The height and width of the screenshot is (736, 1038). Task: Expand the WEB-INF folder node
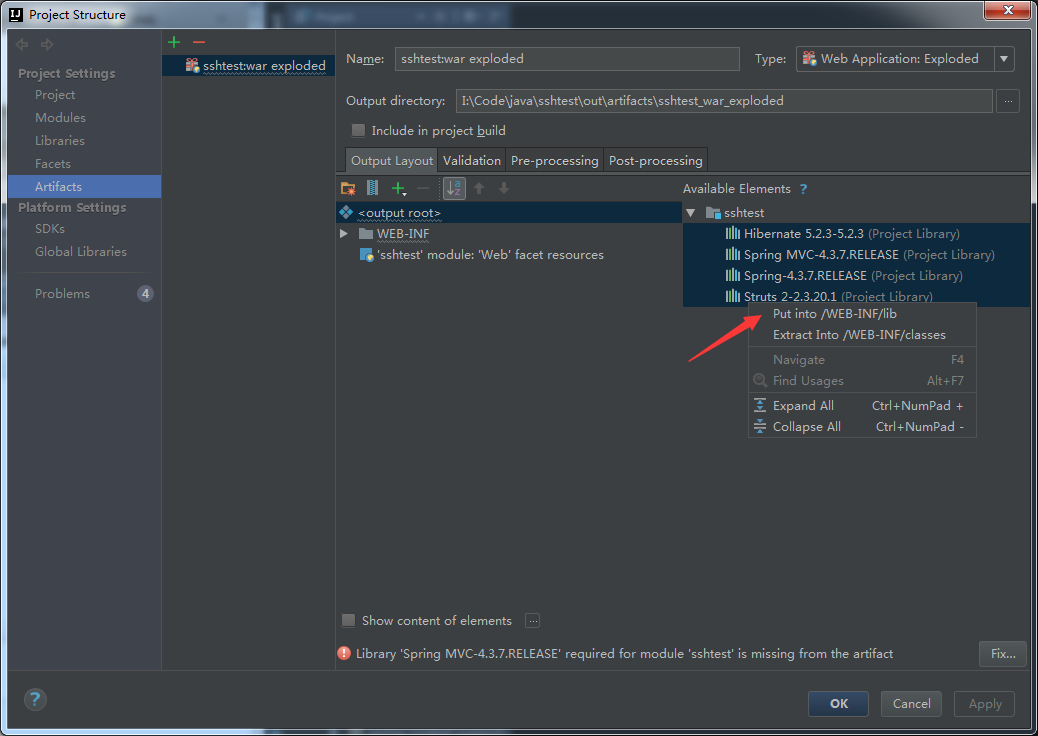tap(344, 234)
